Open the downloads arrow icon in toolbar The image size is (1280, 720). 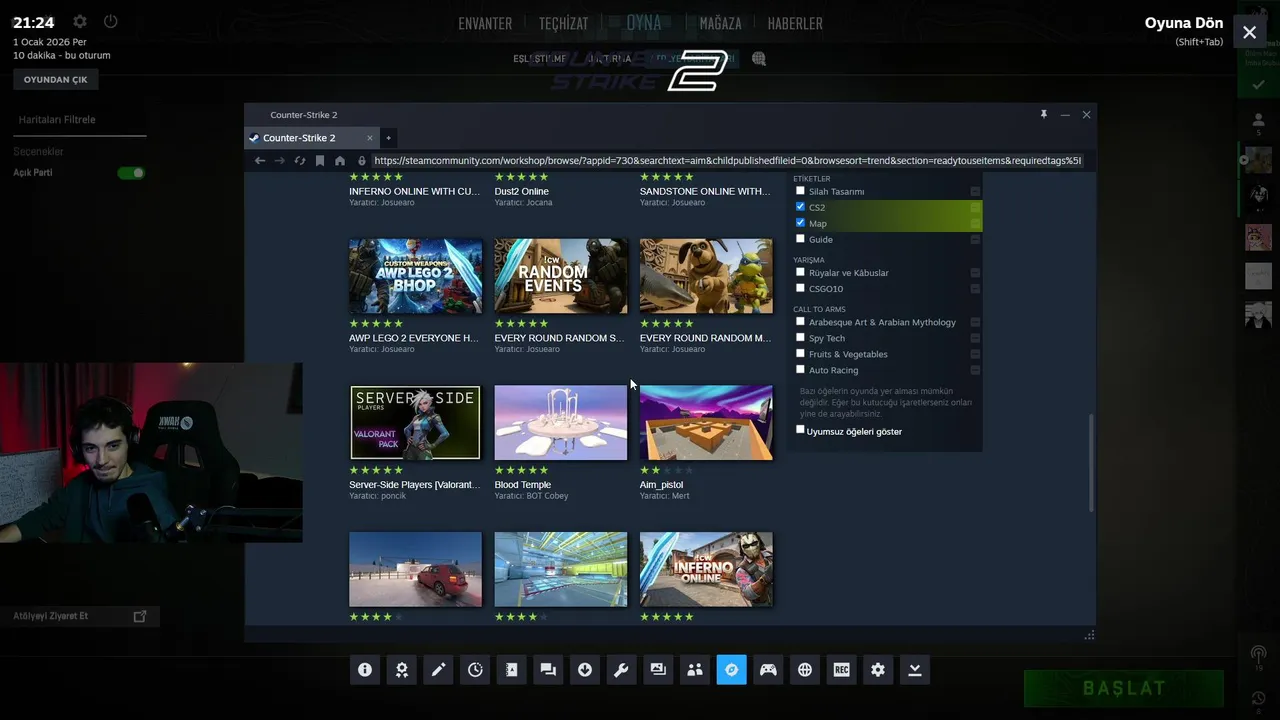click(x=585, y=670)
